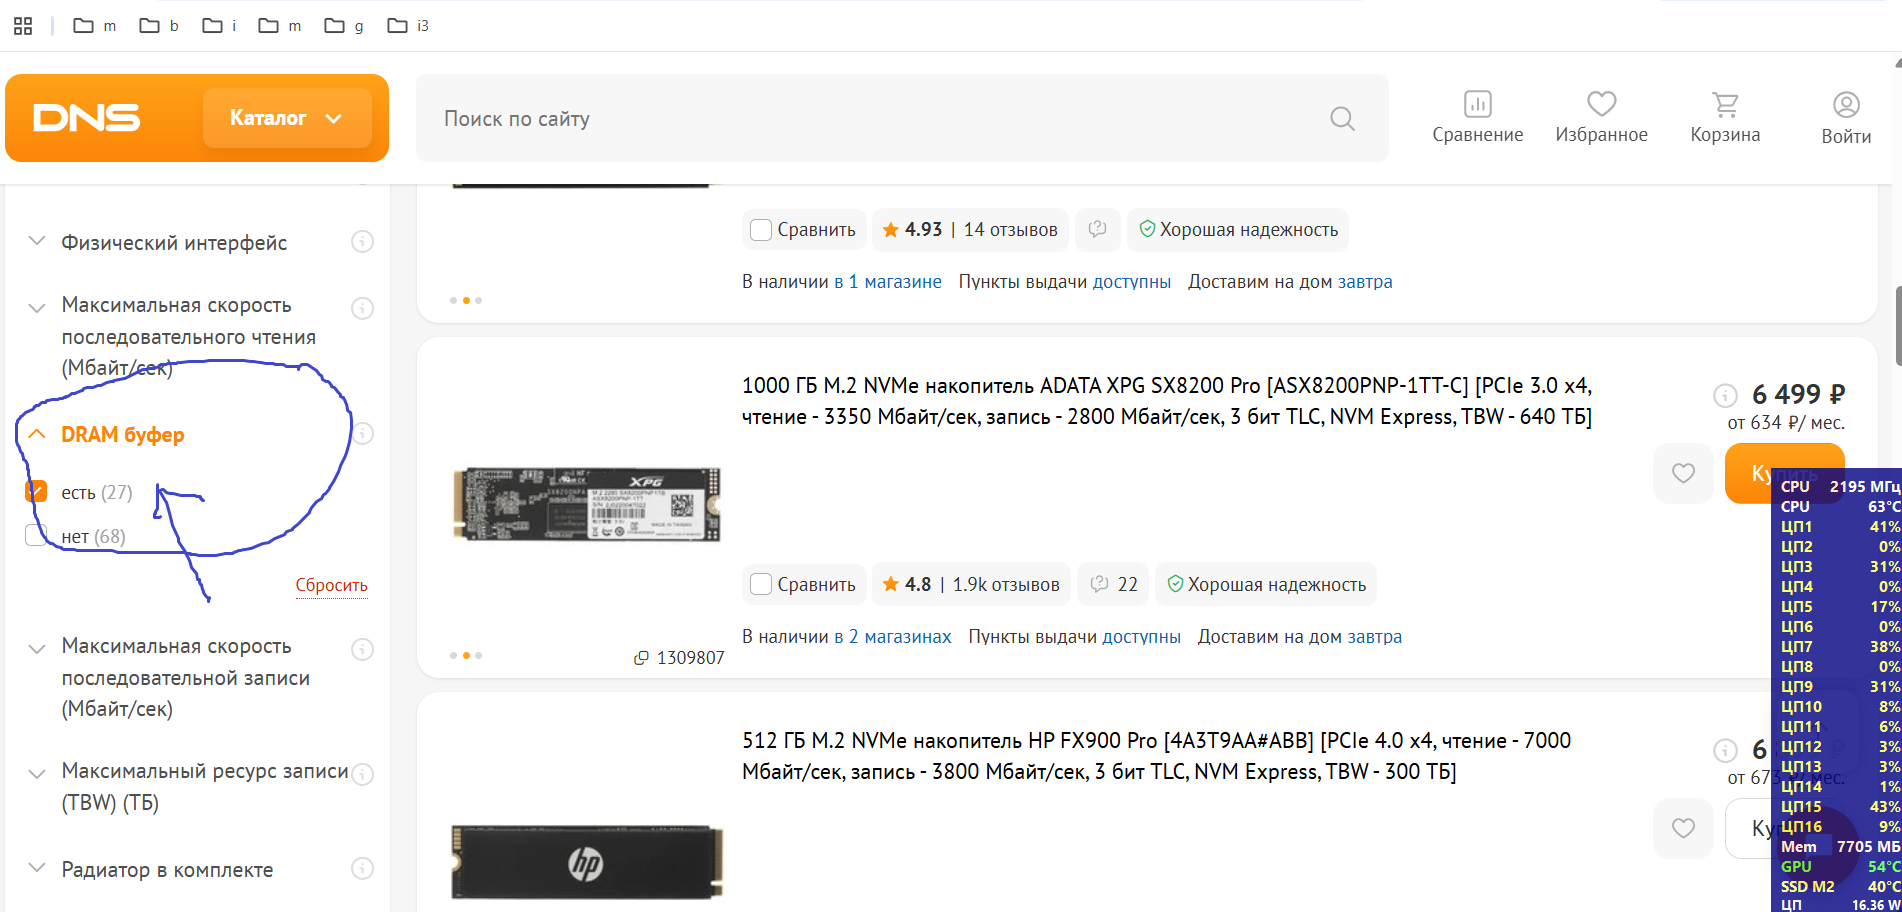Image resolution: width=1902 pixels, height=912 pixels.
Task: Expand Физический интерфейс filter
Action: (37, 241)
